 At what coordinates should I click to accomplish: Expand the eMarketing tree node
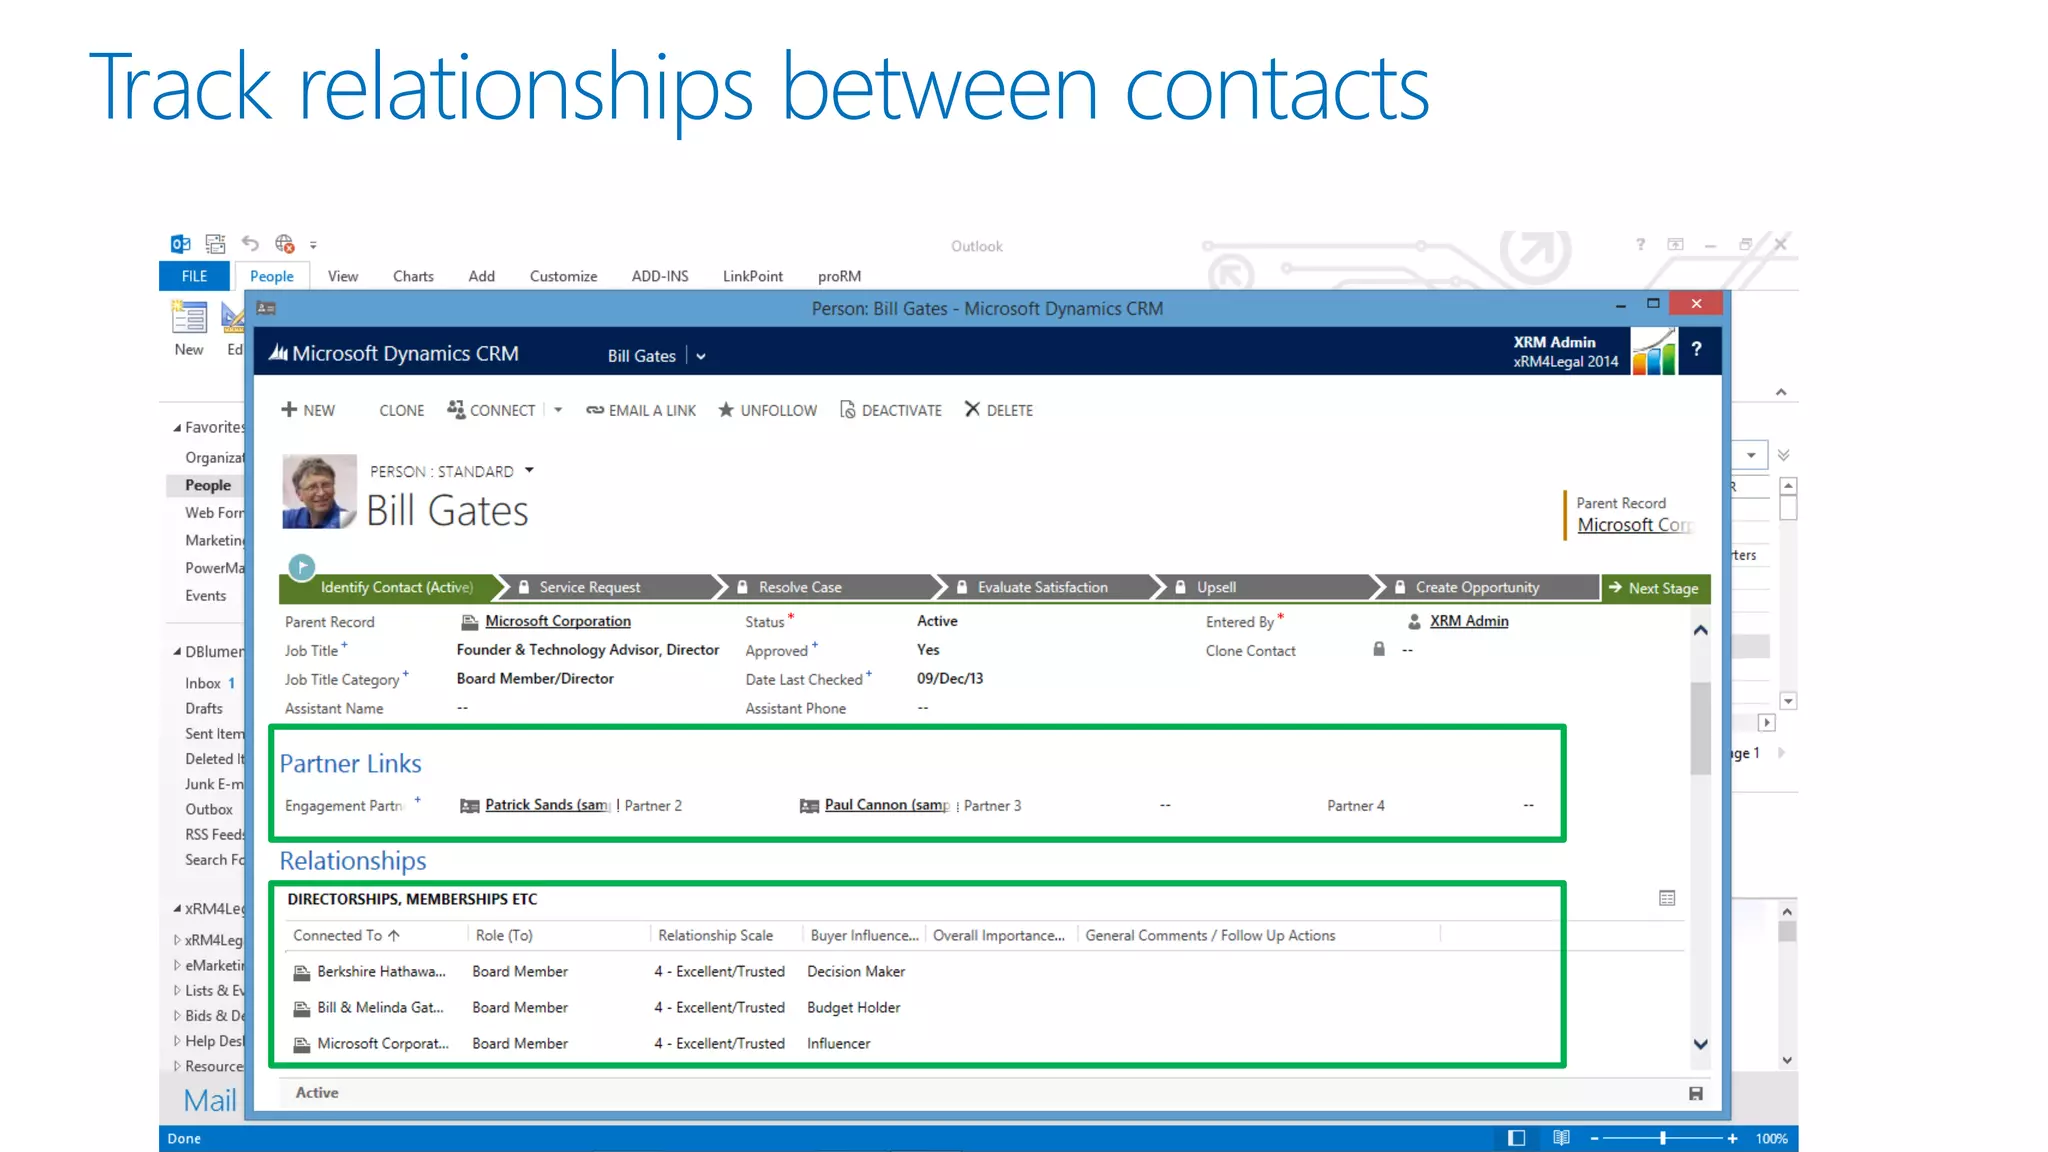[x=177, y=965]
